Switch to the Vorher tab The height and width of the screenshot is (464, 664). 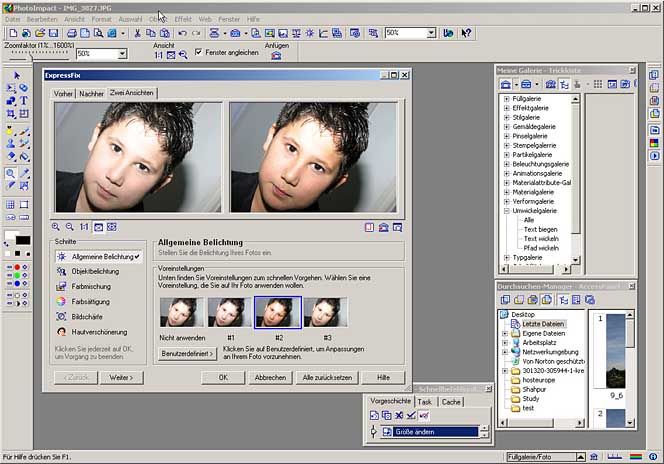64,93
